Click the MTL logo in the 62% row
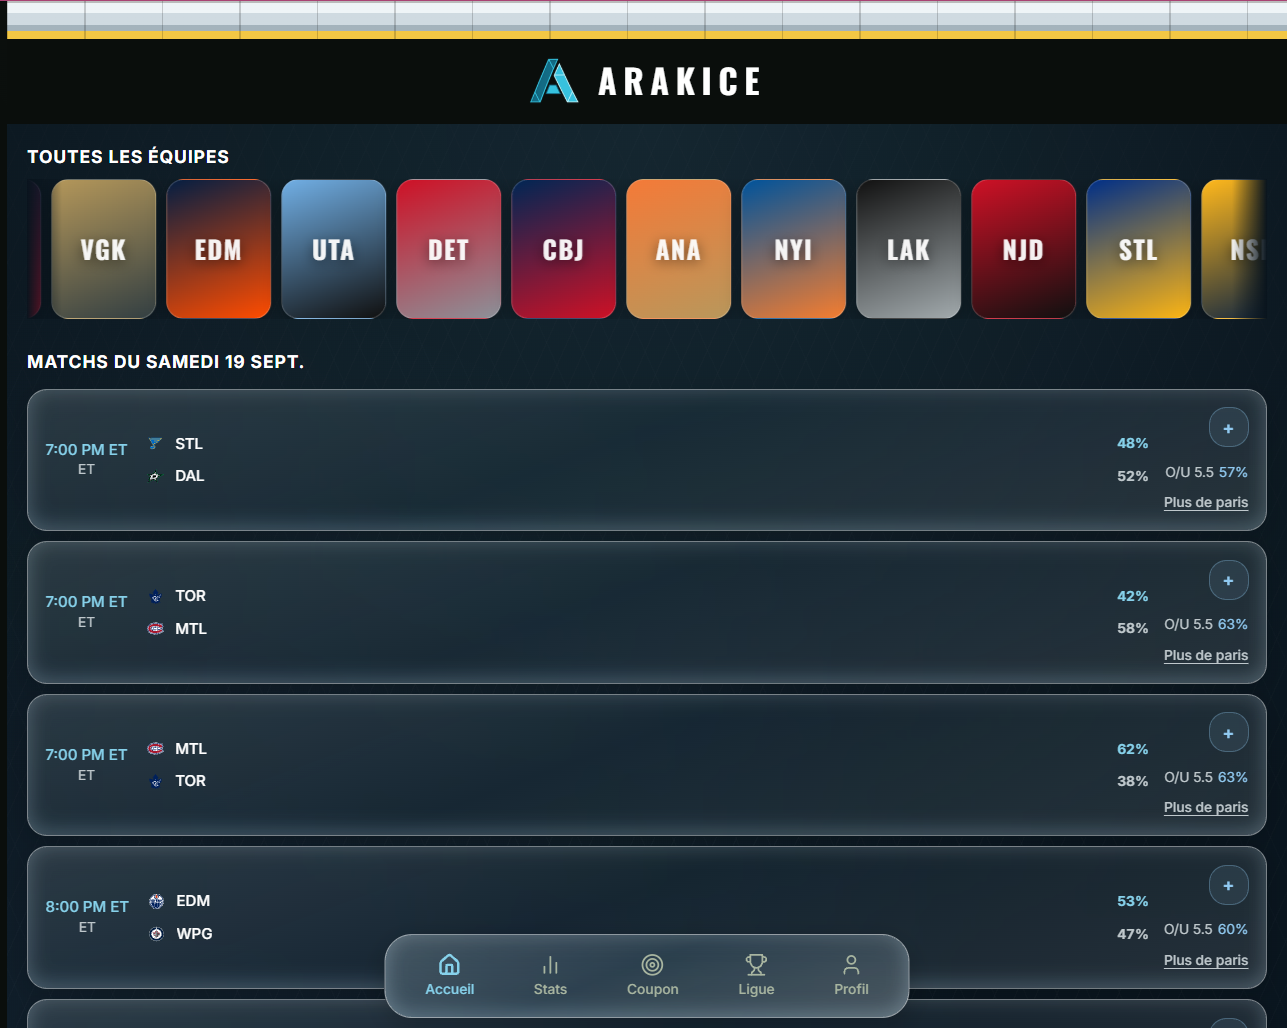Image resolution: width=1287 pixels, height=1028 pixels. (x=155, y=748)
